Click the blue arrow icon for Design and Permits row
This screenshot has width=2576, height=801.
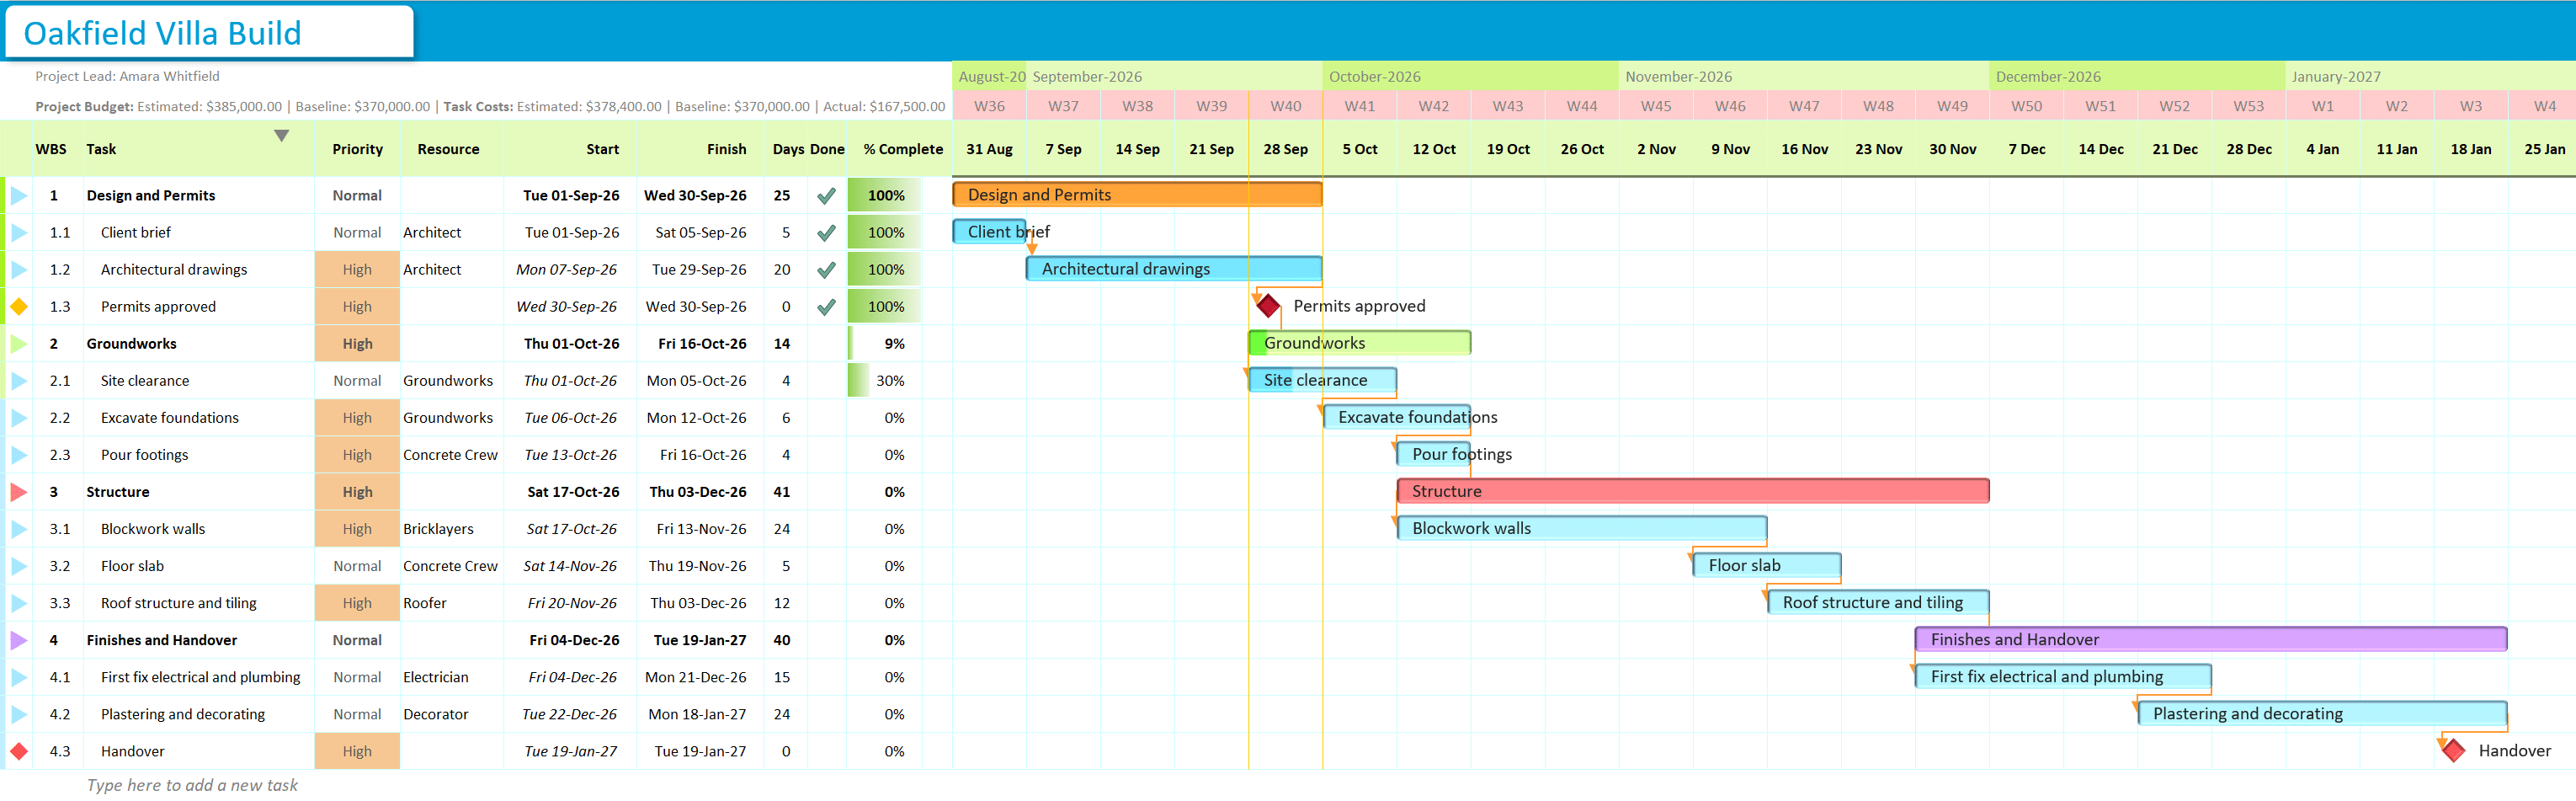pyautogui.click(x=19, y=196)
